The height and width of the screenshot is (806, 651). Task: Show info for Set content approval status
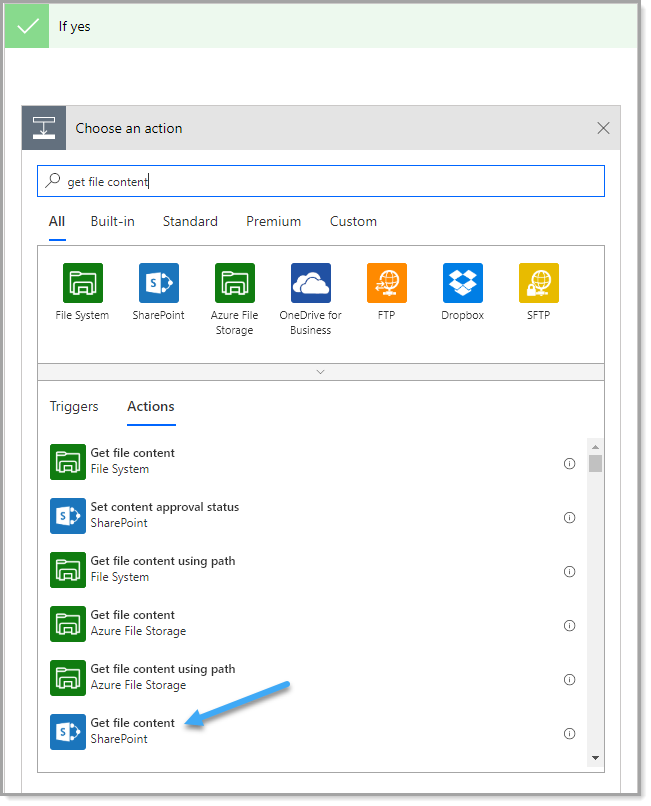[x=569, y=518]
